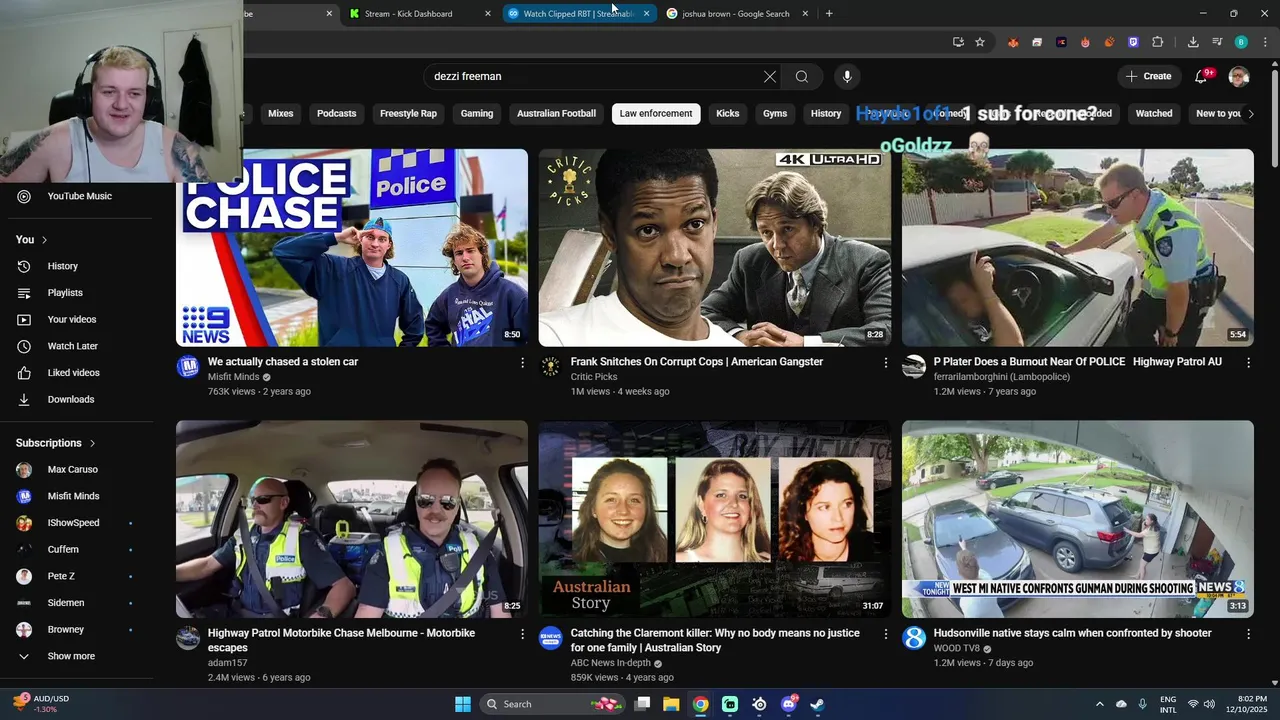
Task: Advance filter chips with right arrow
Action: click(1251, 114)
